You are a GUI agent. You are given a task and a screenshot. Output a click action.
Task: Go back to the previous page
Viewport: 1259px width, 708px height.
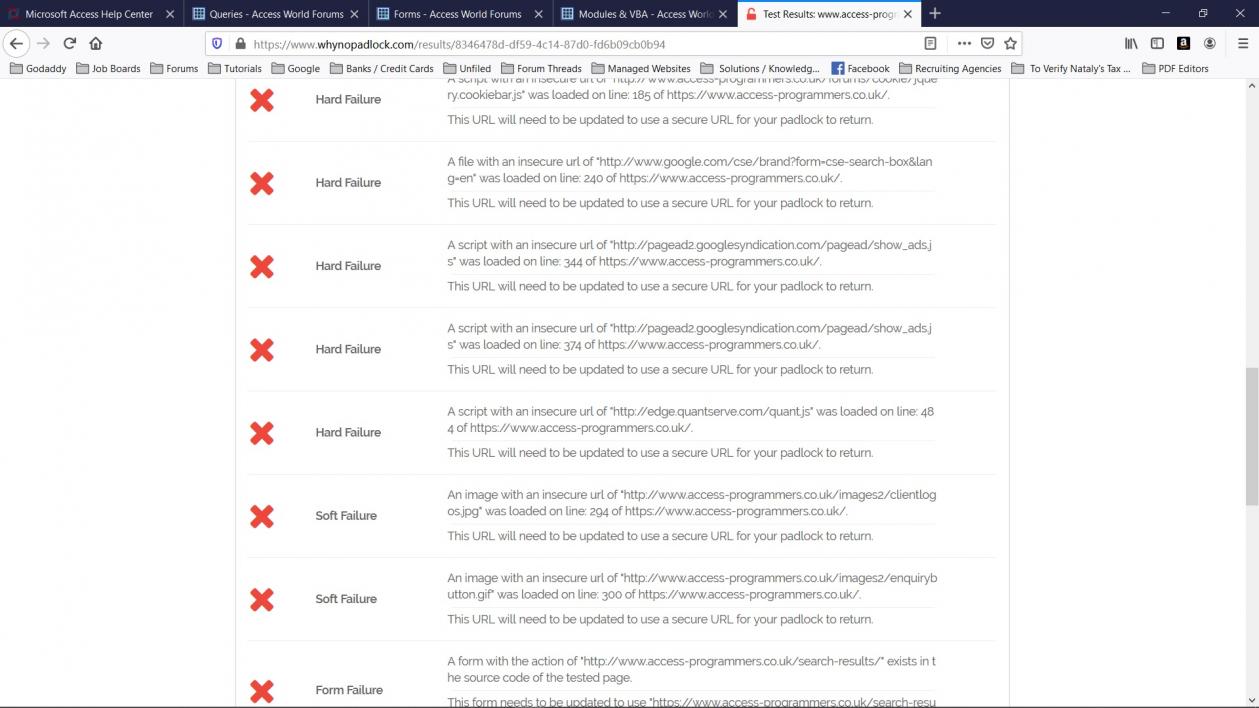coord(16,43)
